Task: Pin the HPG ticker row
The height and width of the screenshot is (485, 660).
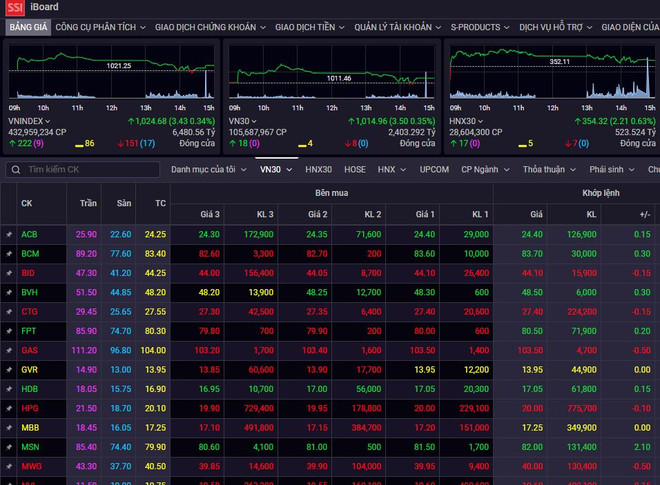Action: coord(9,408)
